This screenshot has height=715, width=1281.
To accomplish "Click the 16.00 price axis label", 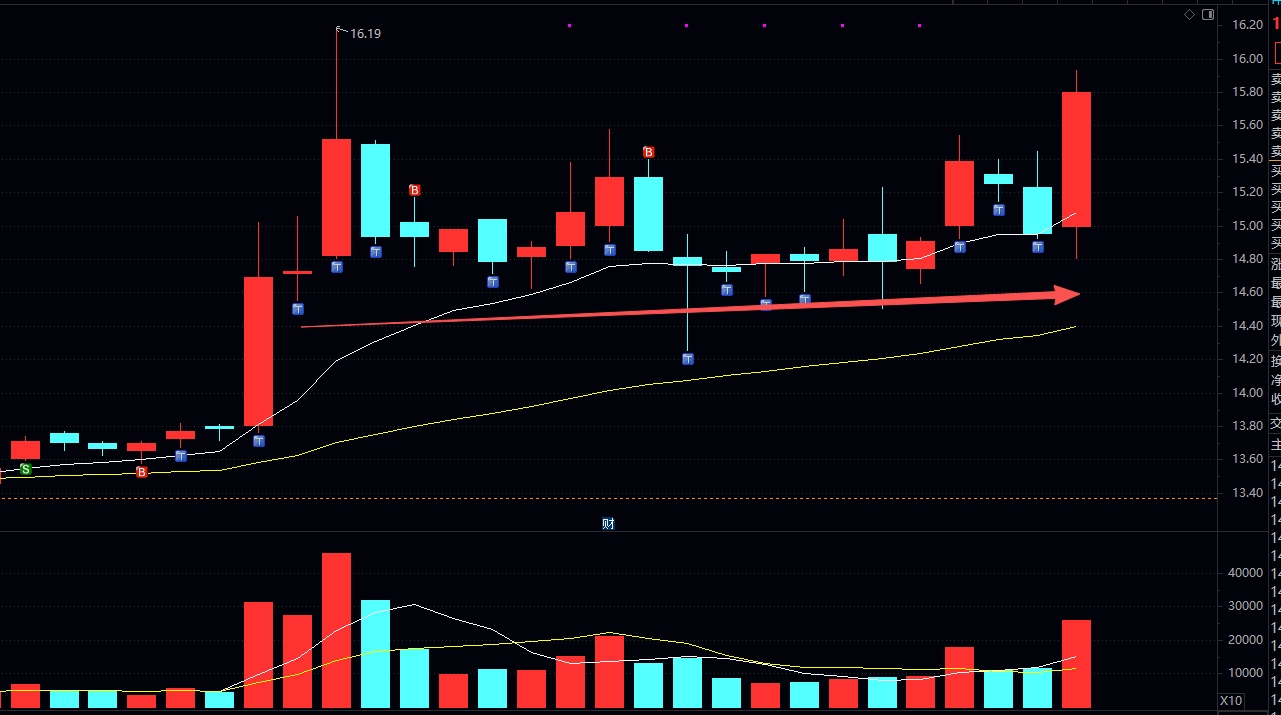I will coord(1247,59).
